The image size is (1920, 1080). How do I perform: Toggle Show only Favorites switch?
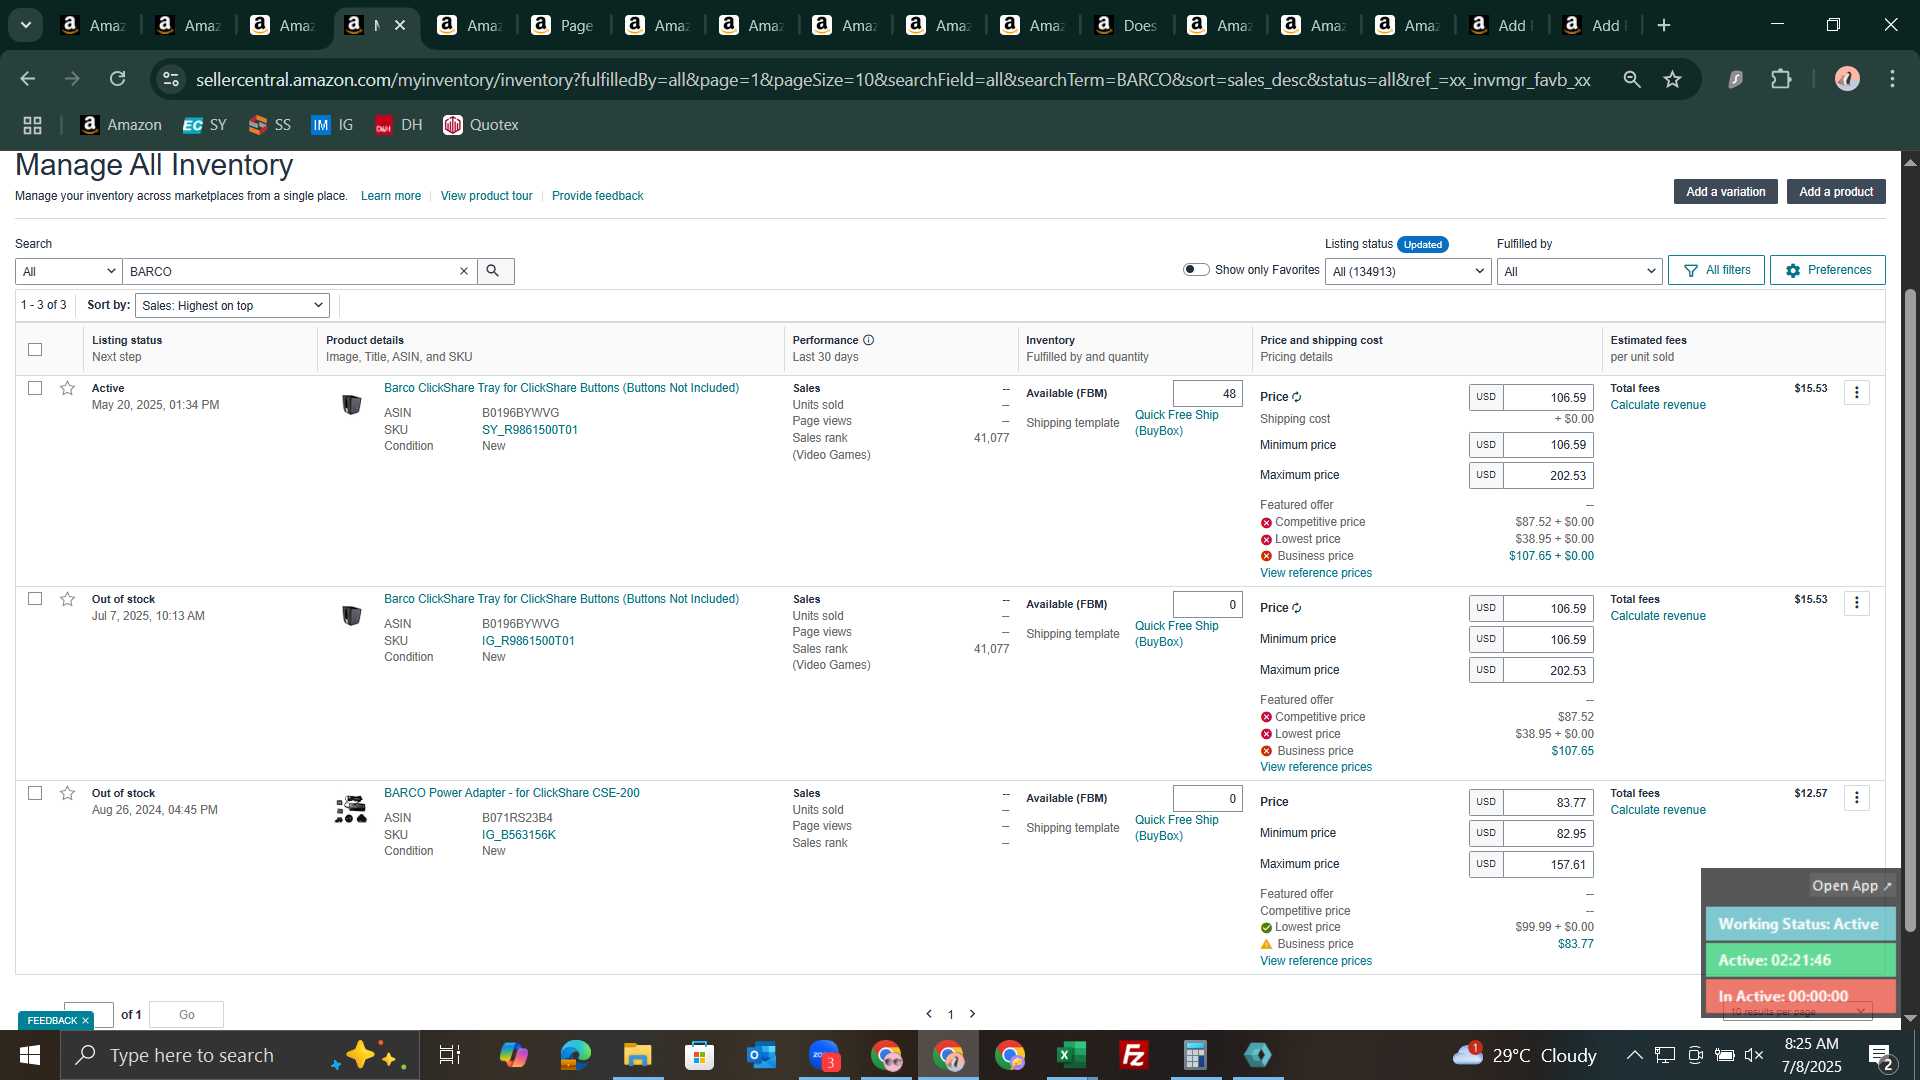click(x=1196, y=270)
